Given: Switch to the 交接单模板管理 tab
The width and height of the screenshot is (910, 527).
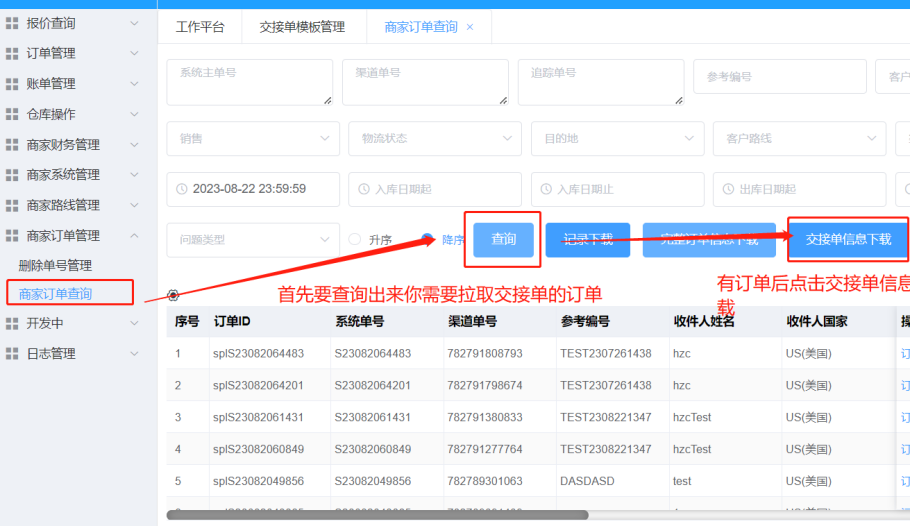Looking at the screenshot, I should point(301,27).
